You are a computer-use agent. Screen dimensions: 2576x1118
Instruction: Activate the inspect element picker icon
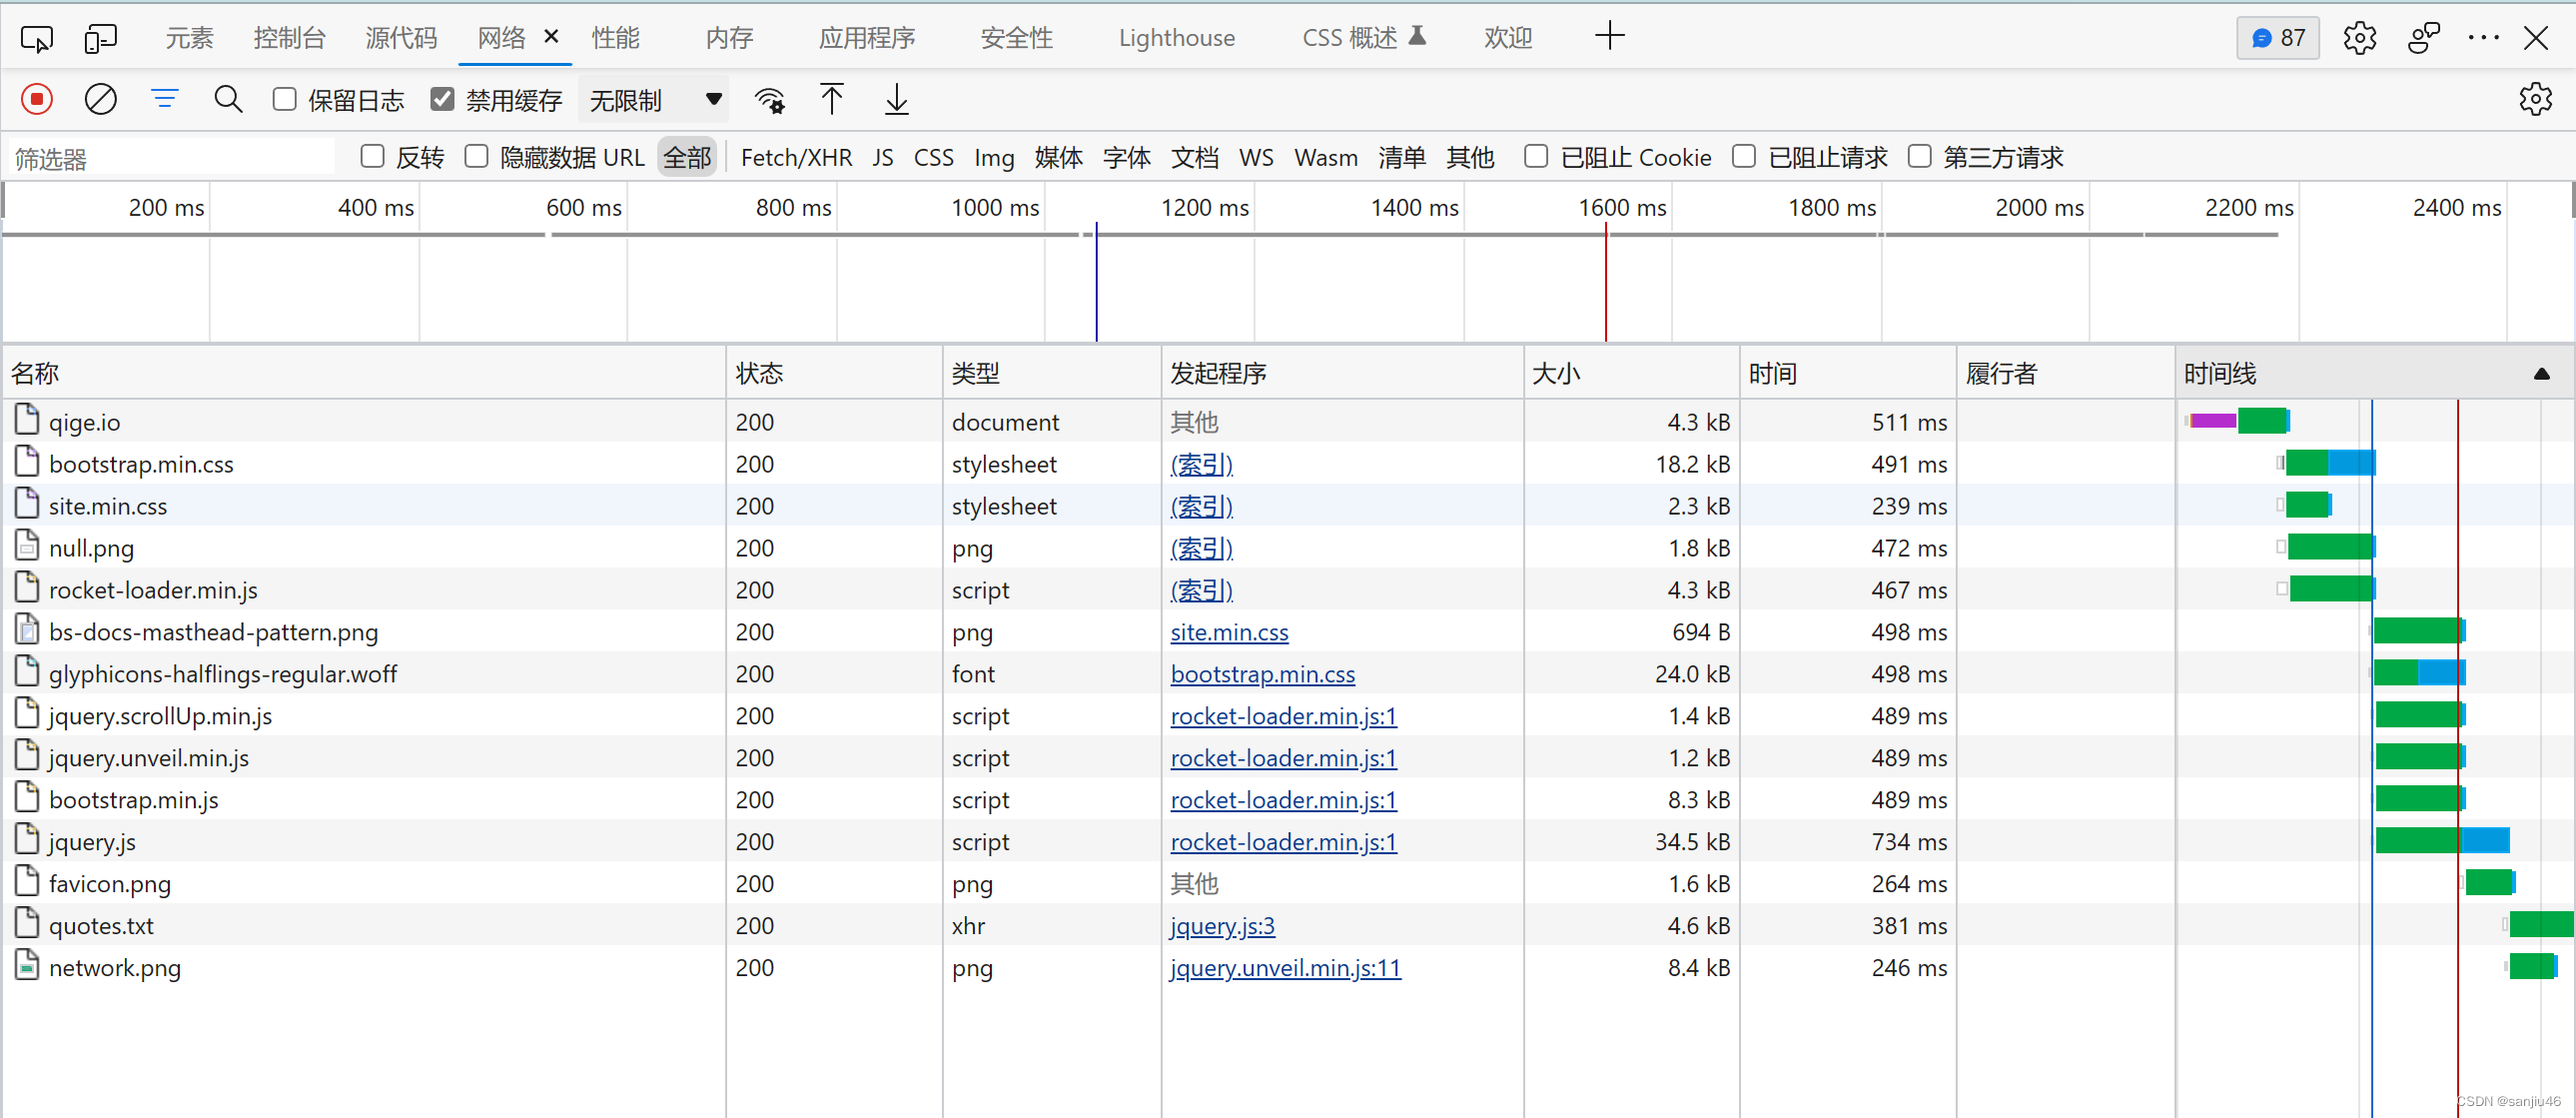coord(37,38)
